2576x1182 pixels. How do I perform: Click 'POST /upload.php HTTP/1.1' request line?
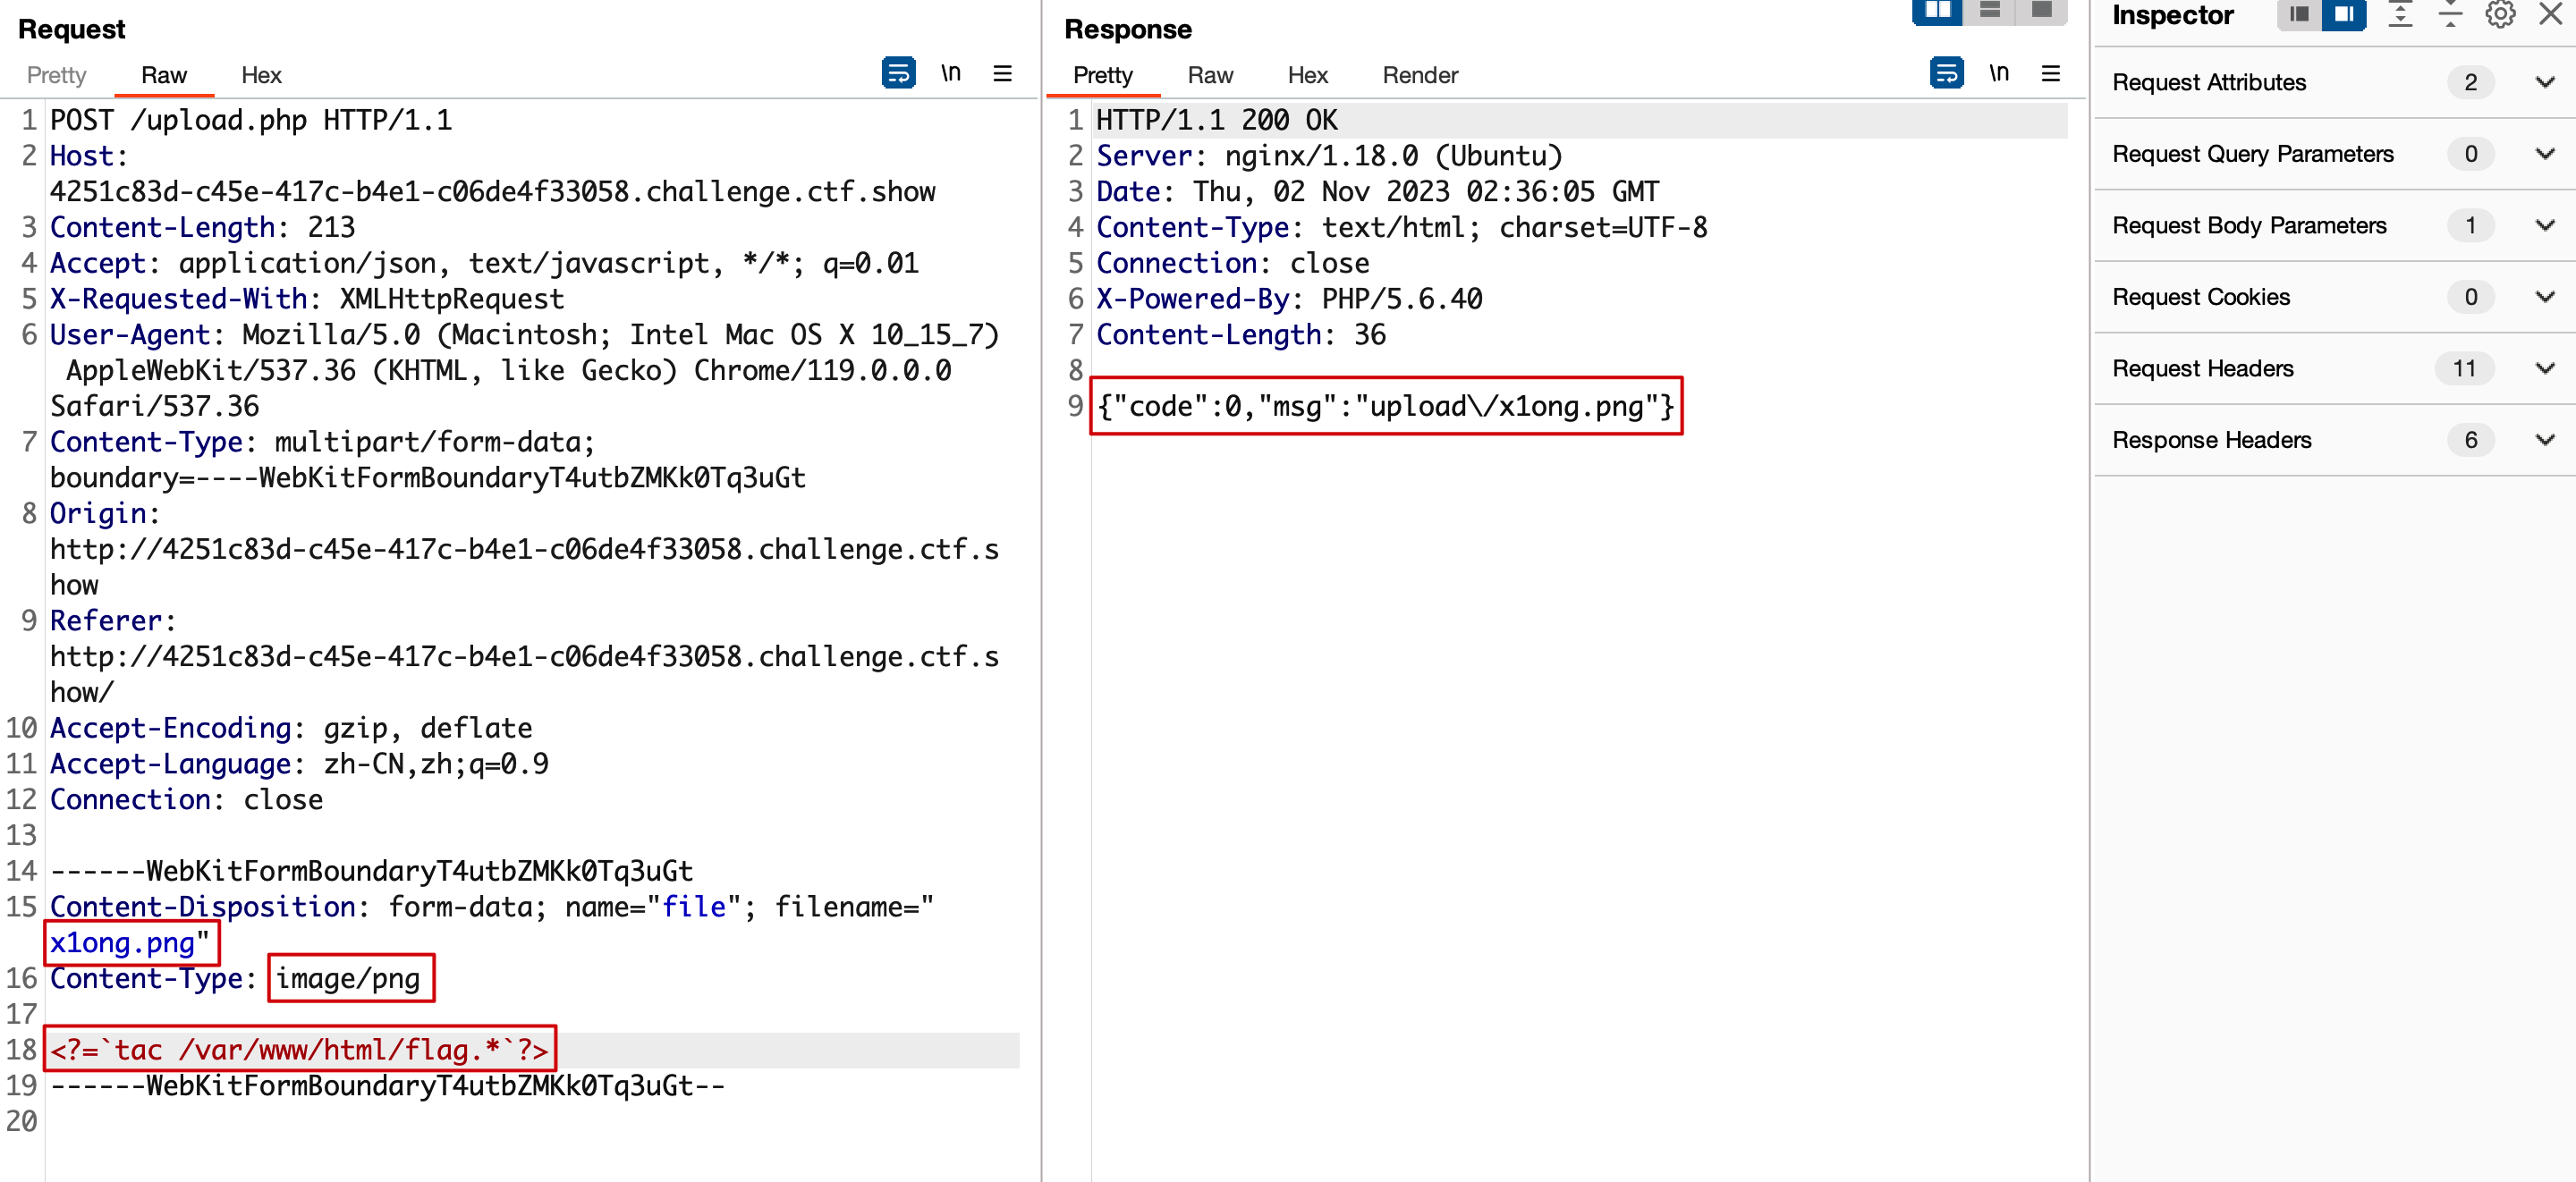[x=251, y=120]
